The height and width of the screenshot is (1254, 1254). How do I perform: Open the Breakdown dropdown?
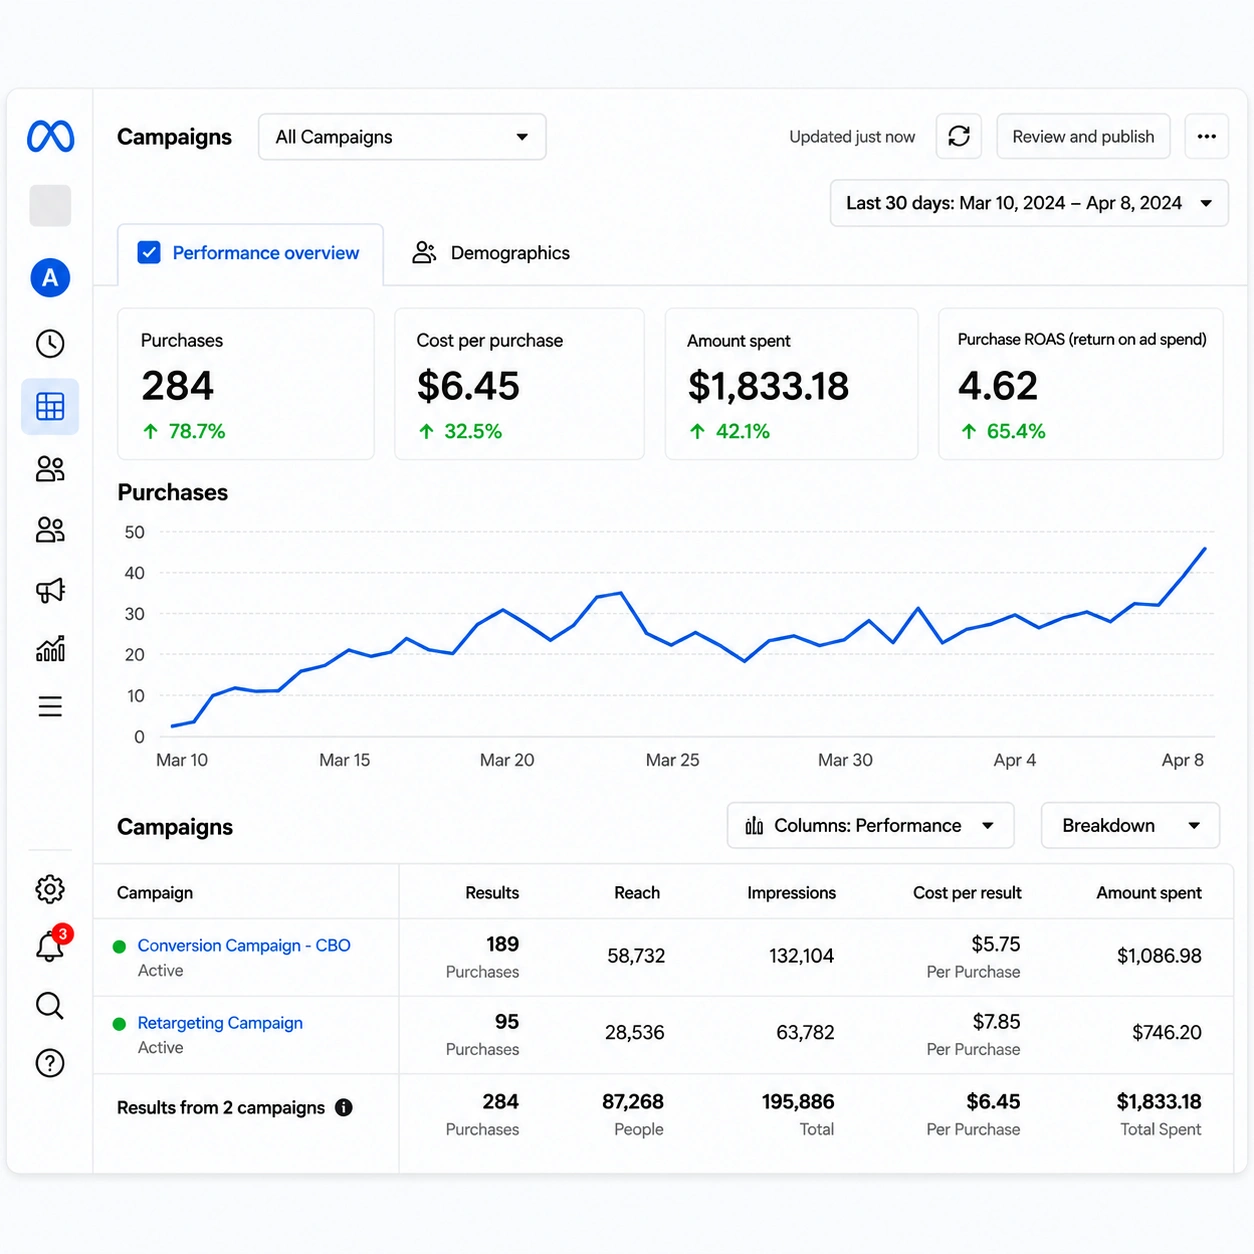1130,825
